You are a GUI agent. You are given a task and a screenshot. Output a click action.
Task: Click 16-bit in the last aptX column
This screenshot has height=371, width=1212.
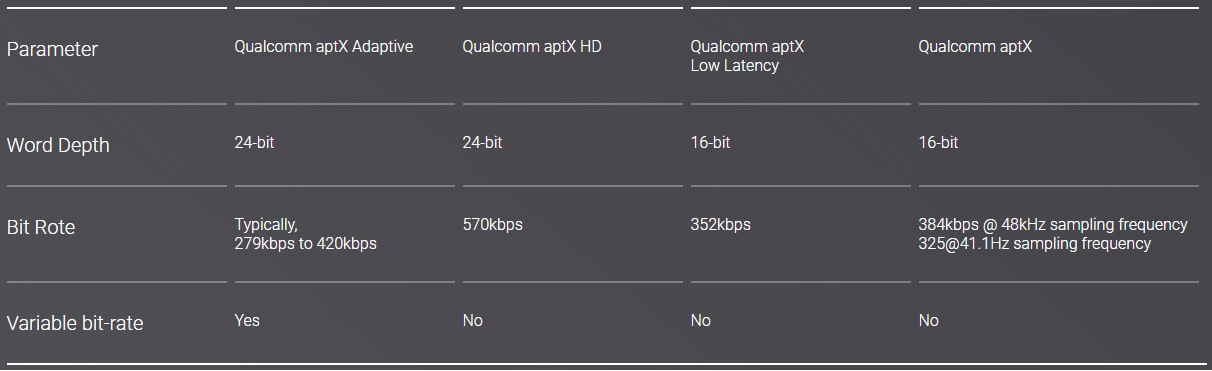(939, 143)
